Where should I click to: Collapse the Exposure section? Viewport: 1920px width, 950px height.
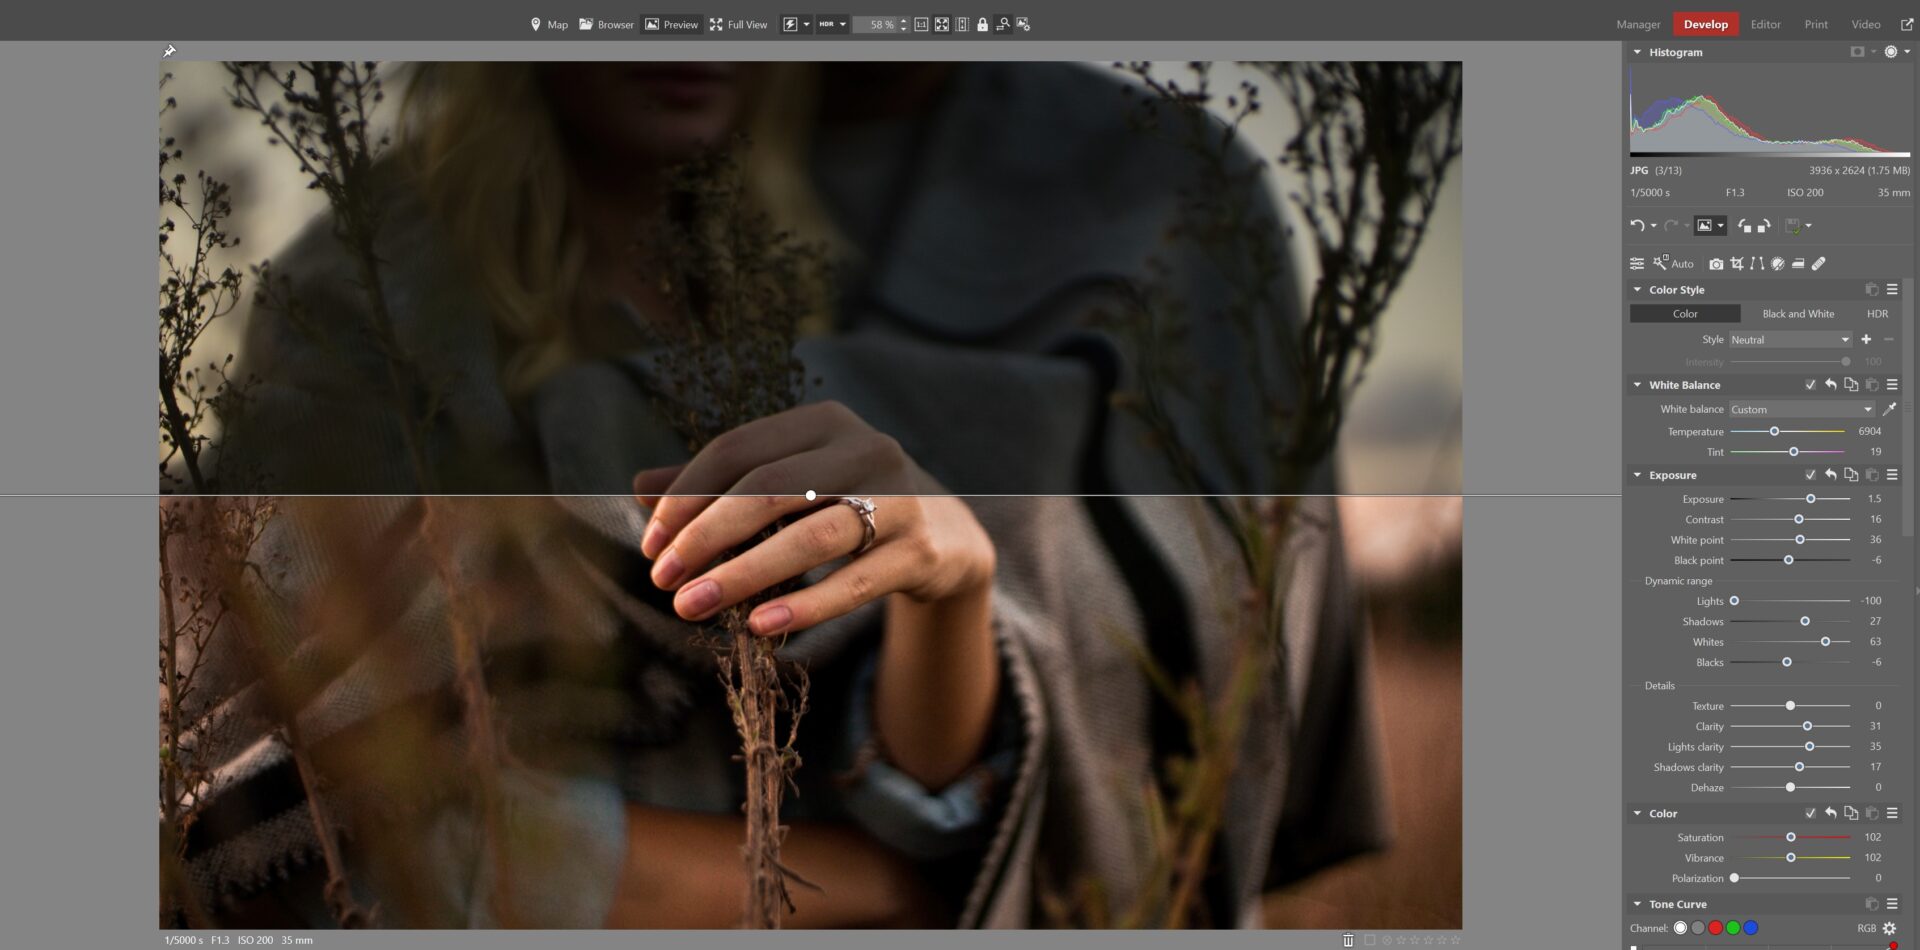(x=1637, y=475)
